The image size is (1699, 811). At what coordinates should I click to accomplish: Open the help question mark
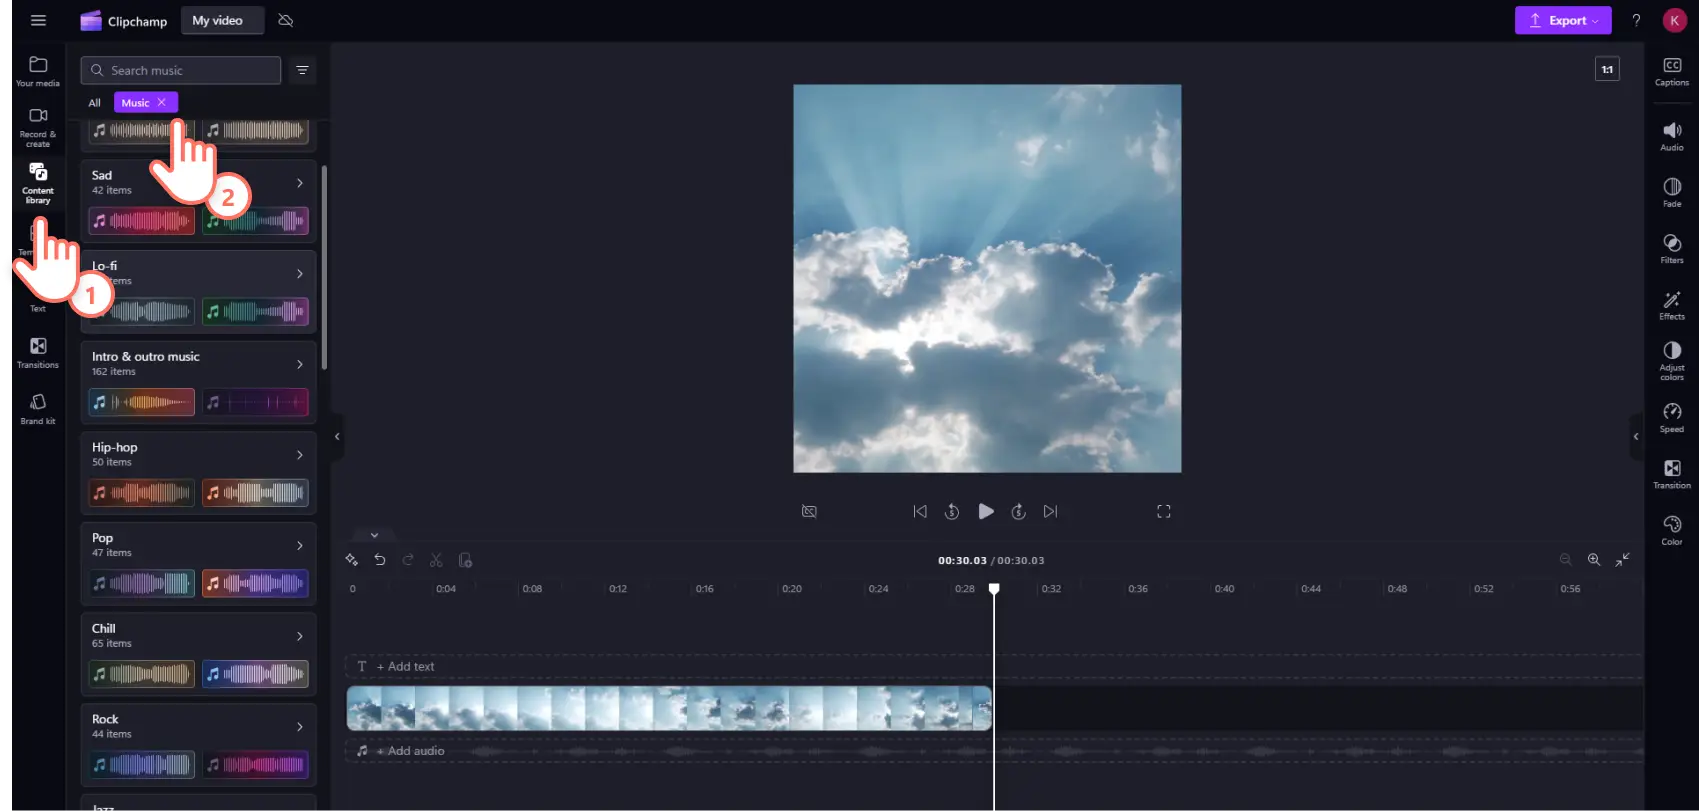point(1636,20)
